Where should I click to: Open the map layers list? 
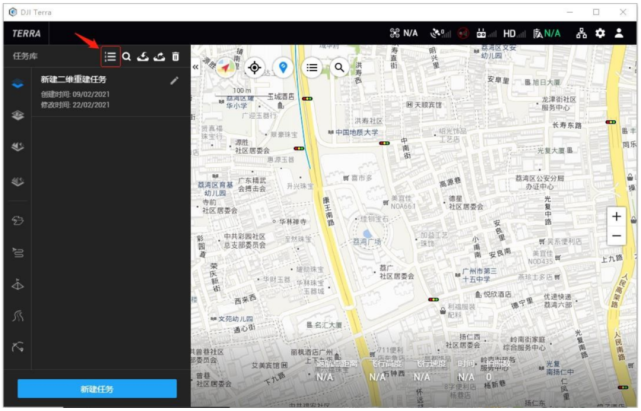(x=313, y=67)
